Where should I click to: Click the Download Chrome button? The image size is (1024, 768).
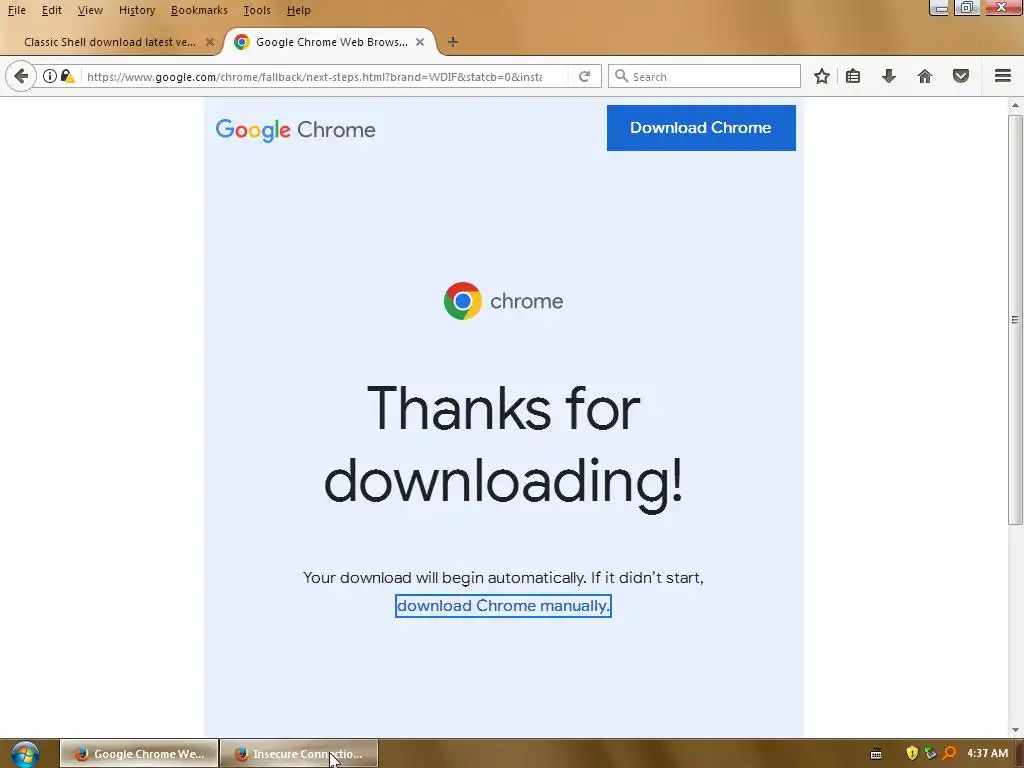[701, 128]
